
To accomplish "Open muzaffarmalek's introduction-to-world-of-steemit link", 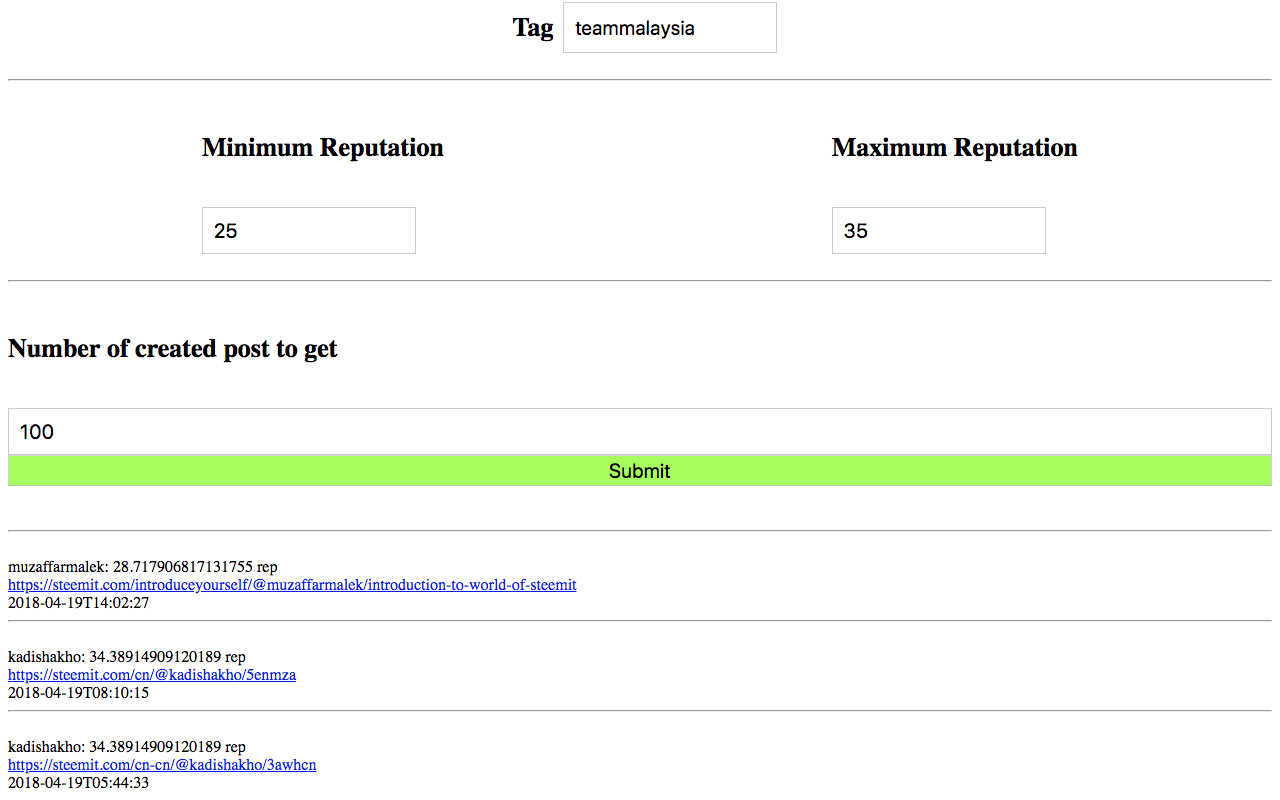I will click(292, 585).
